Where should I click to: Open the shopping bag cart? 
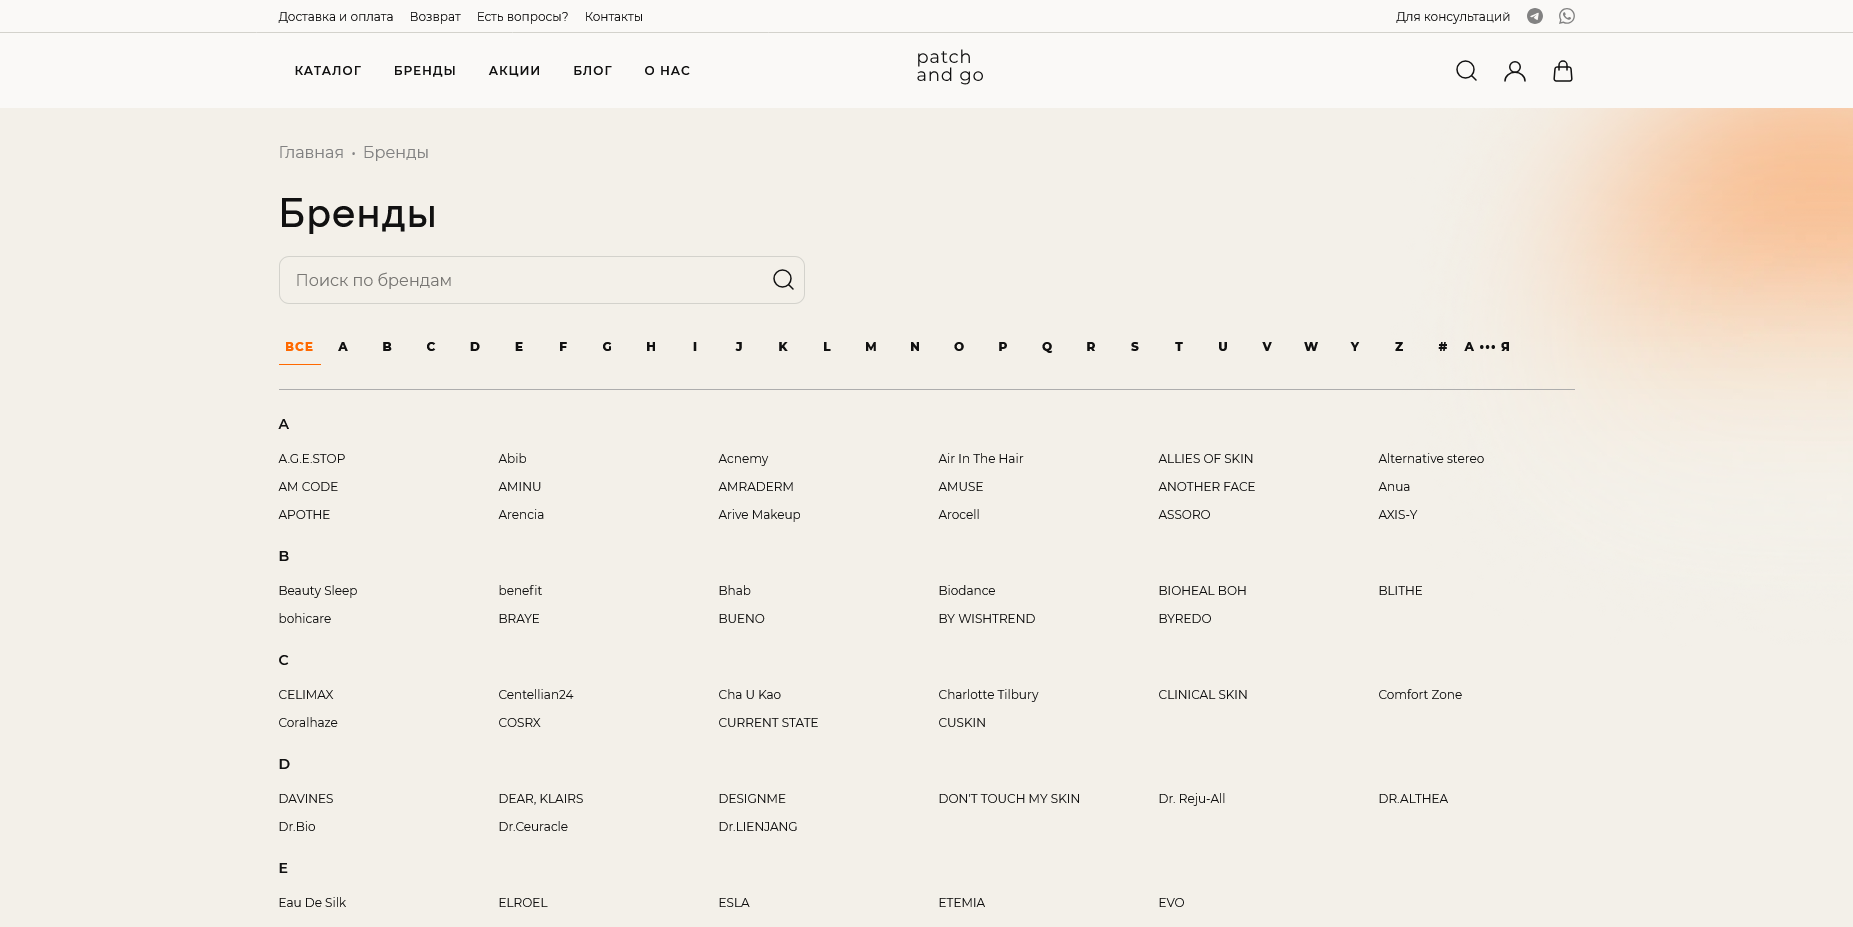click(x=1563, y=71)
